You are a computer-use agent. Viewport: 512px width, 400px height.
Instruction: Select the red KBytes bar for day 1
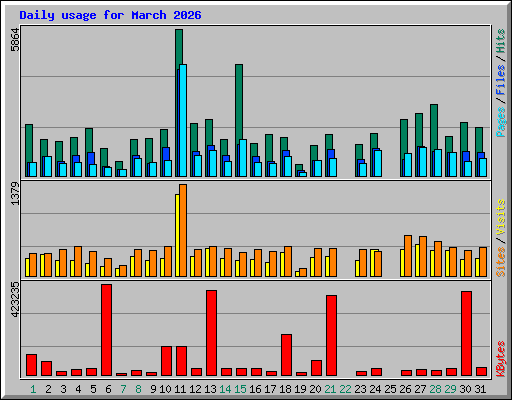tap(31, 365)
